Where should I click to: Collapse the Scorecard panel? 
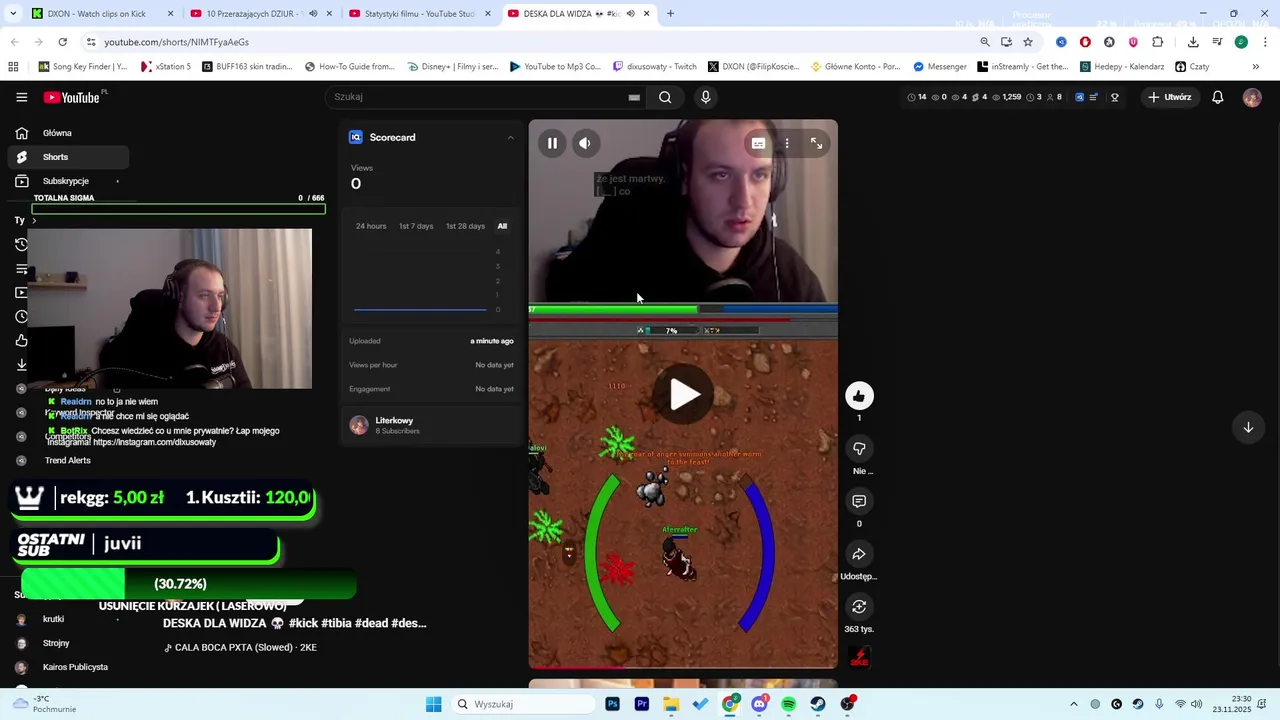tap(511, 137)
